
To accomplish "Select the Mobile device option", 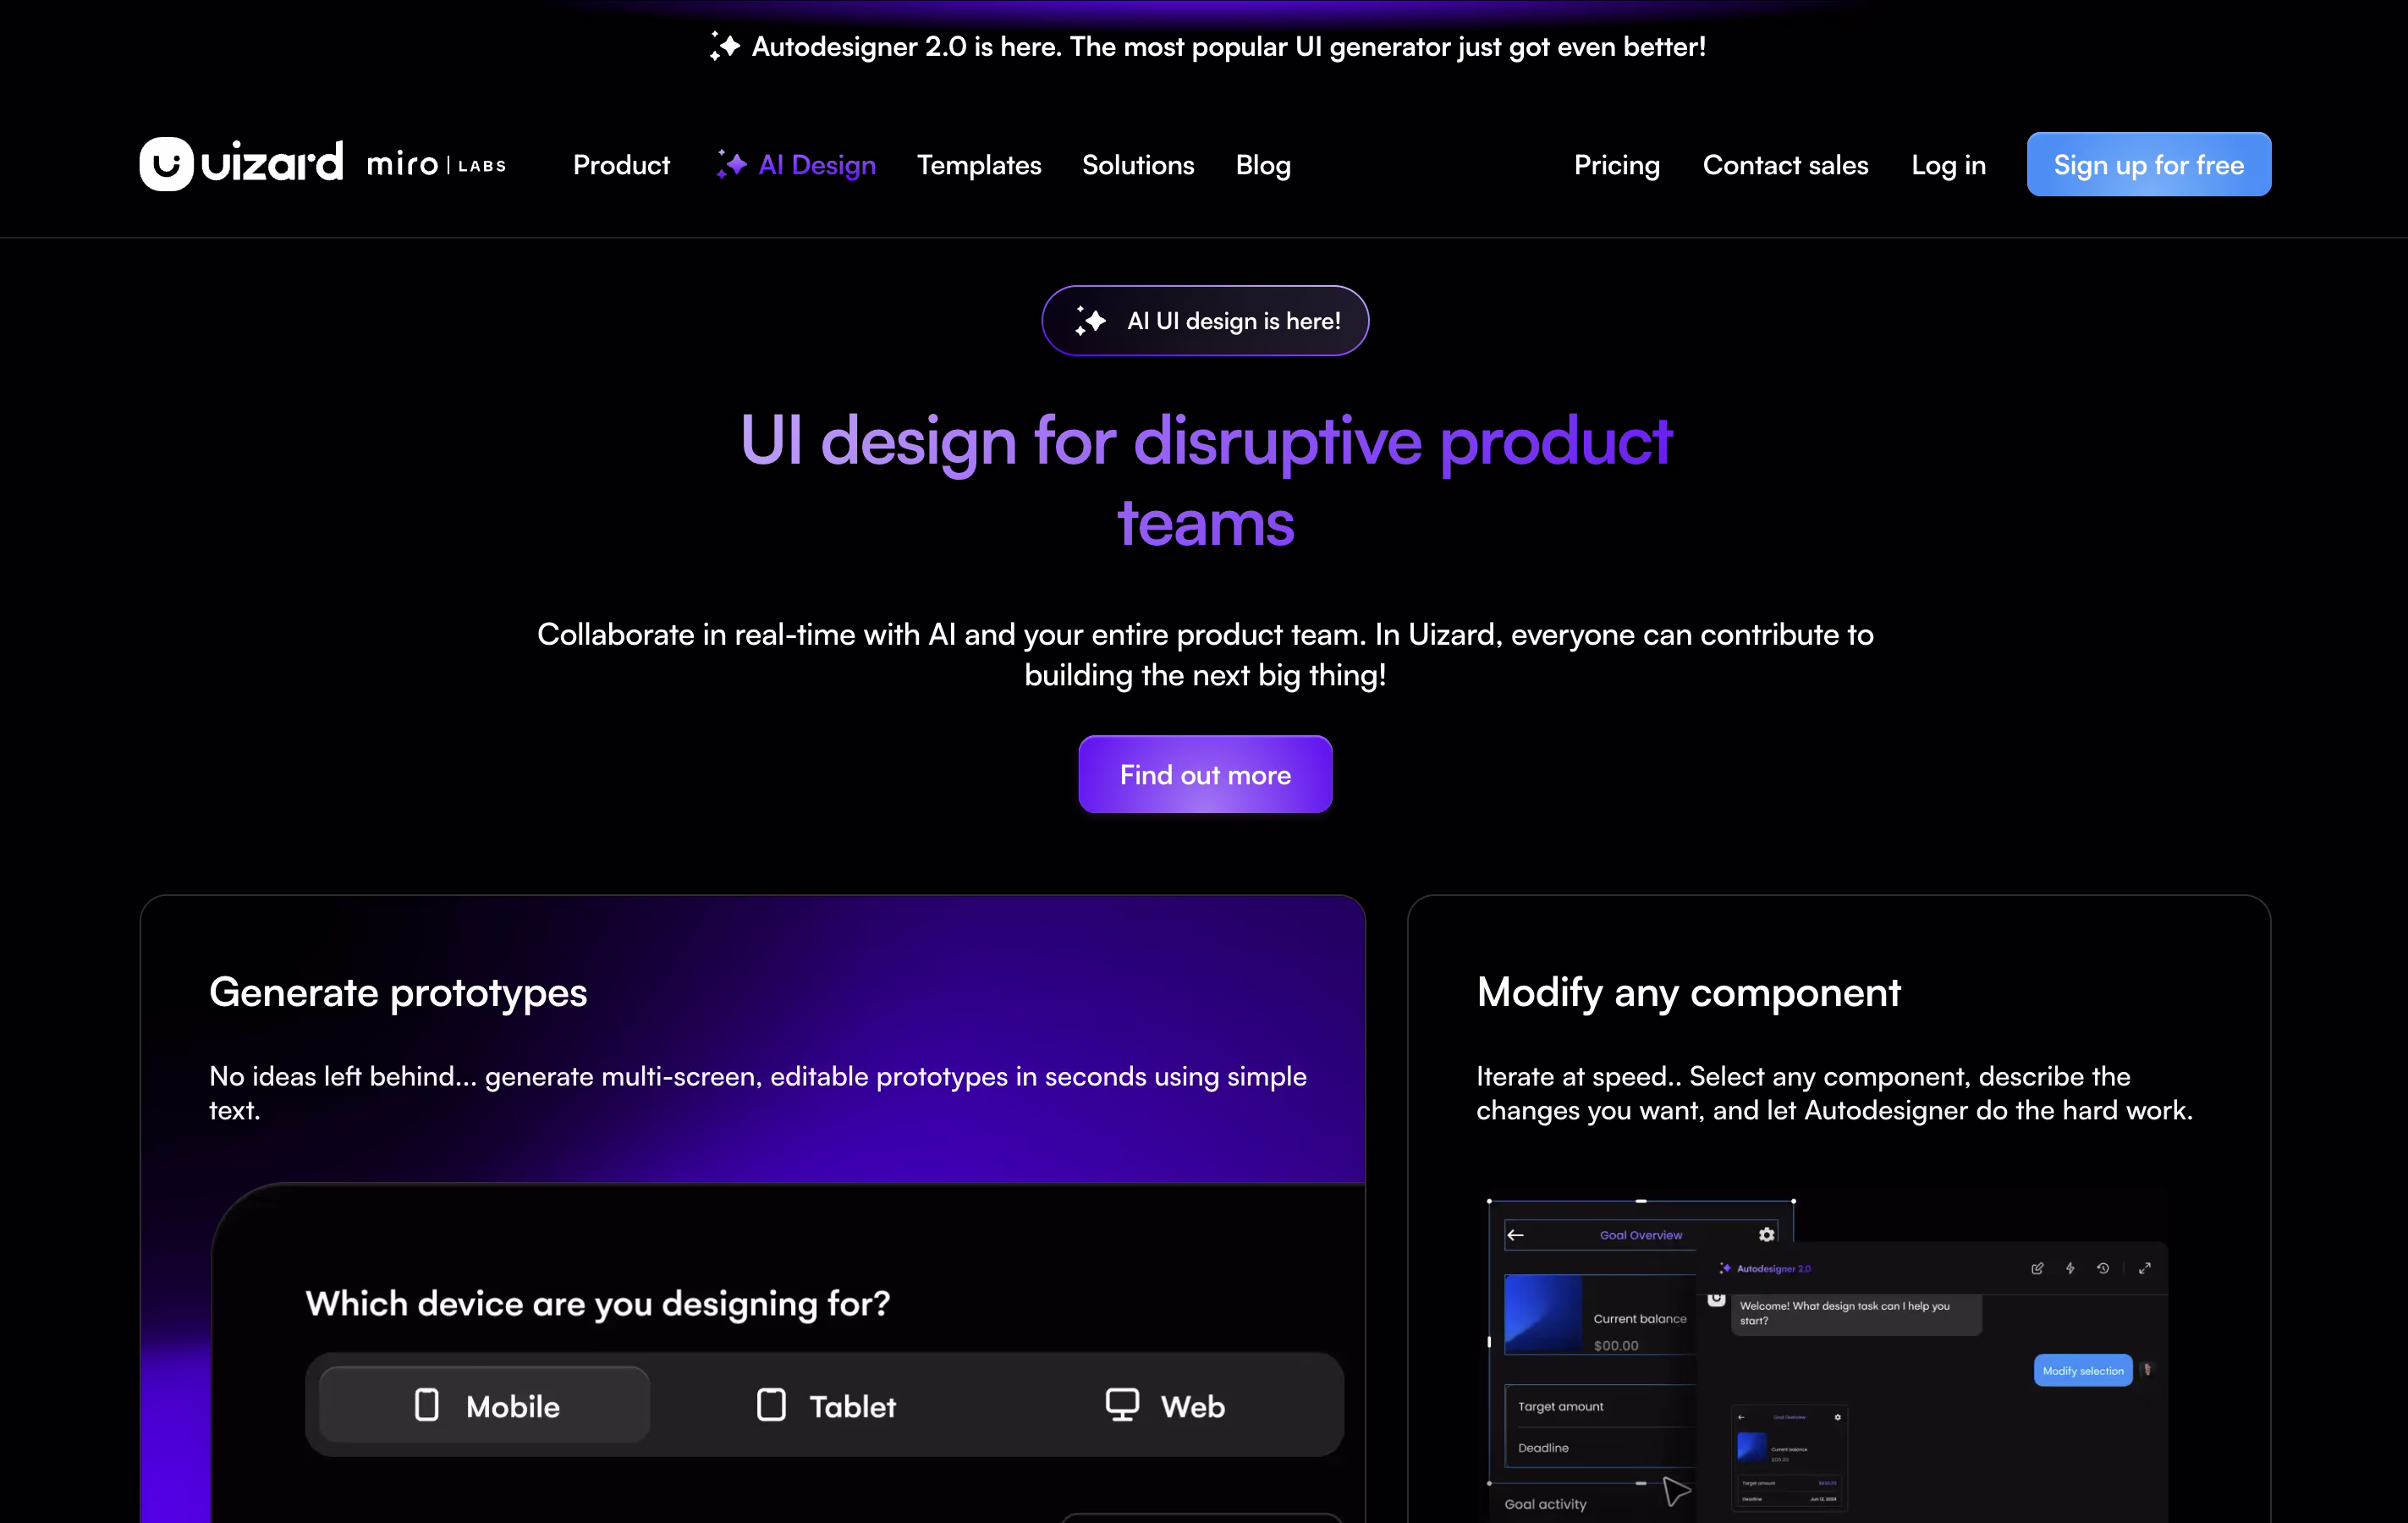I will 485,1405.
